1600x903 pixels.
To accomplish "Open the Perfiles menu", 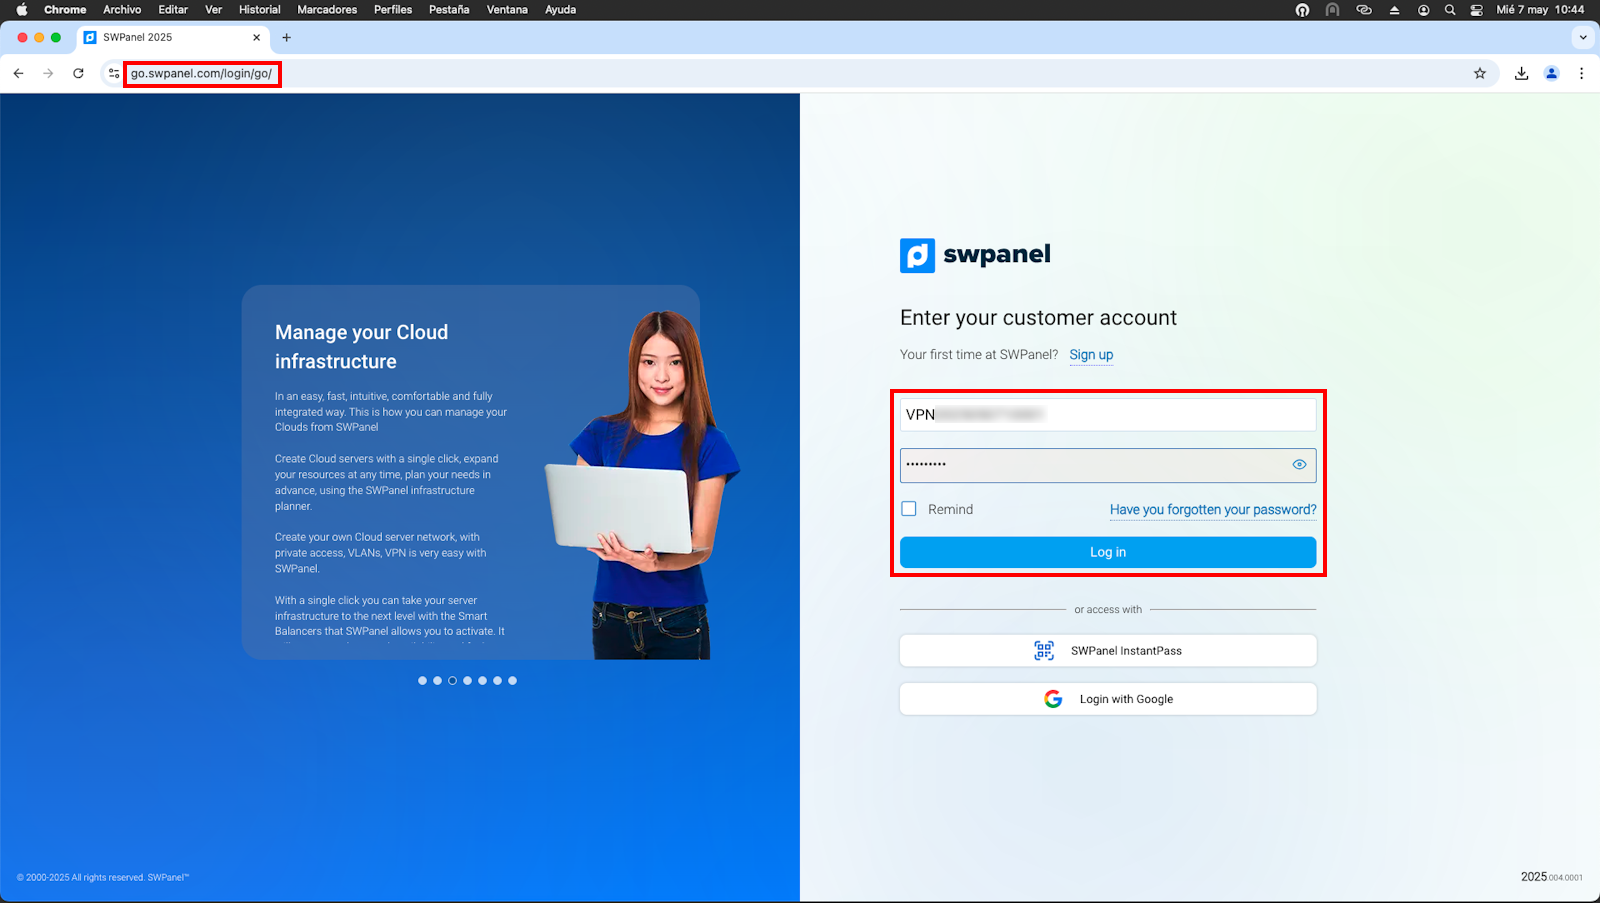I will [x=393, y=10].
